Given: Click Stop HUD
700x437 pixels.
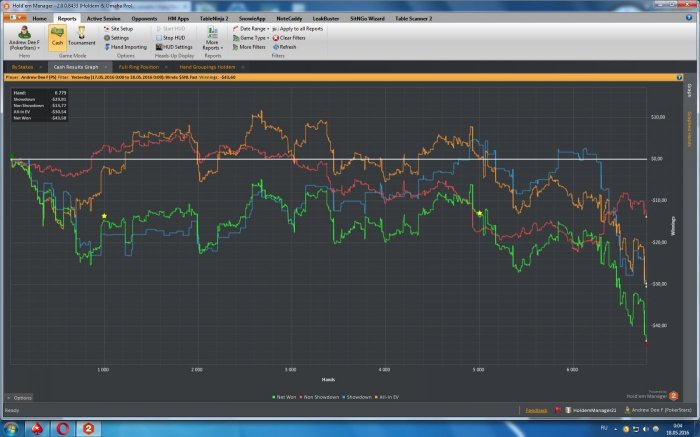Looking at the screenshot, I should pyautogui.click(x=173, y=38).
